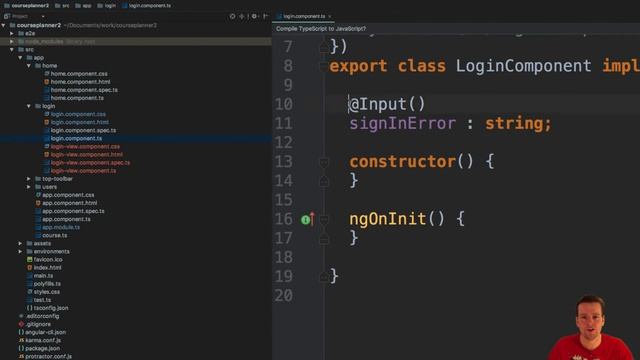This screenshot has width=640, height=360.
Task: Fold the constructor block at line 13
Action: click(x=324, y=162)
